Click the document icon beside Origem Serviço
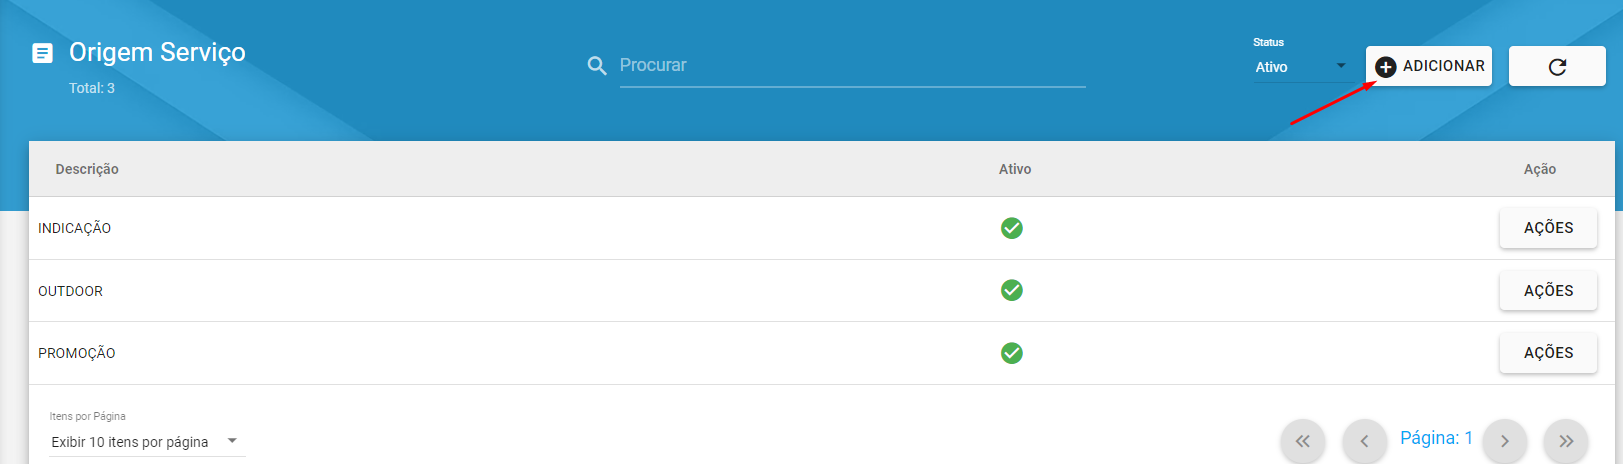The width and height of the screenshot is (1623, 464). tap(42, 53)
